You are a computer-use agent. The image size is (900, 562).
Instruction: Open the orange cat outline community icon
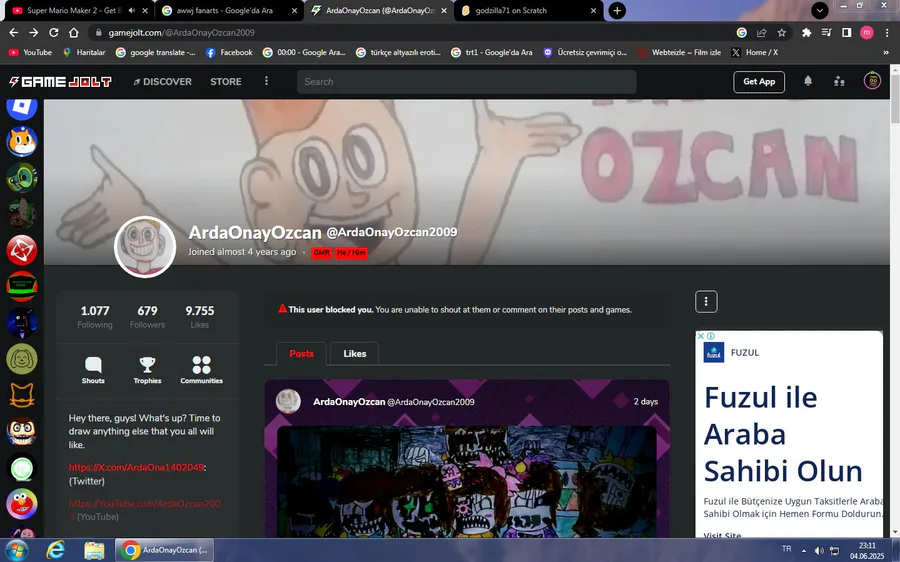(x=22, y=395)
